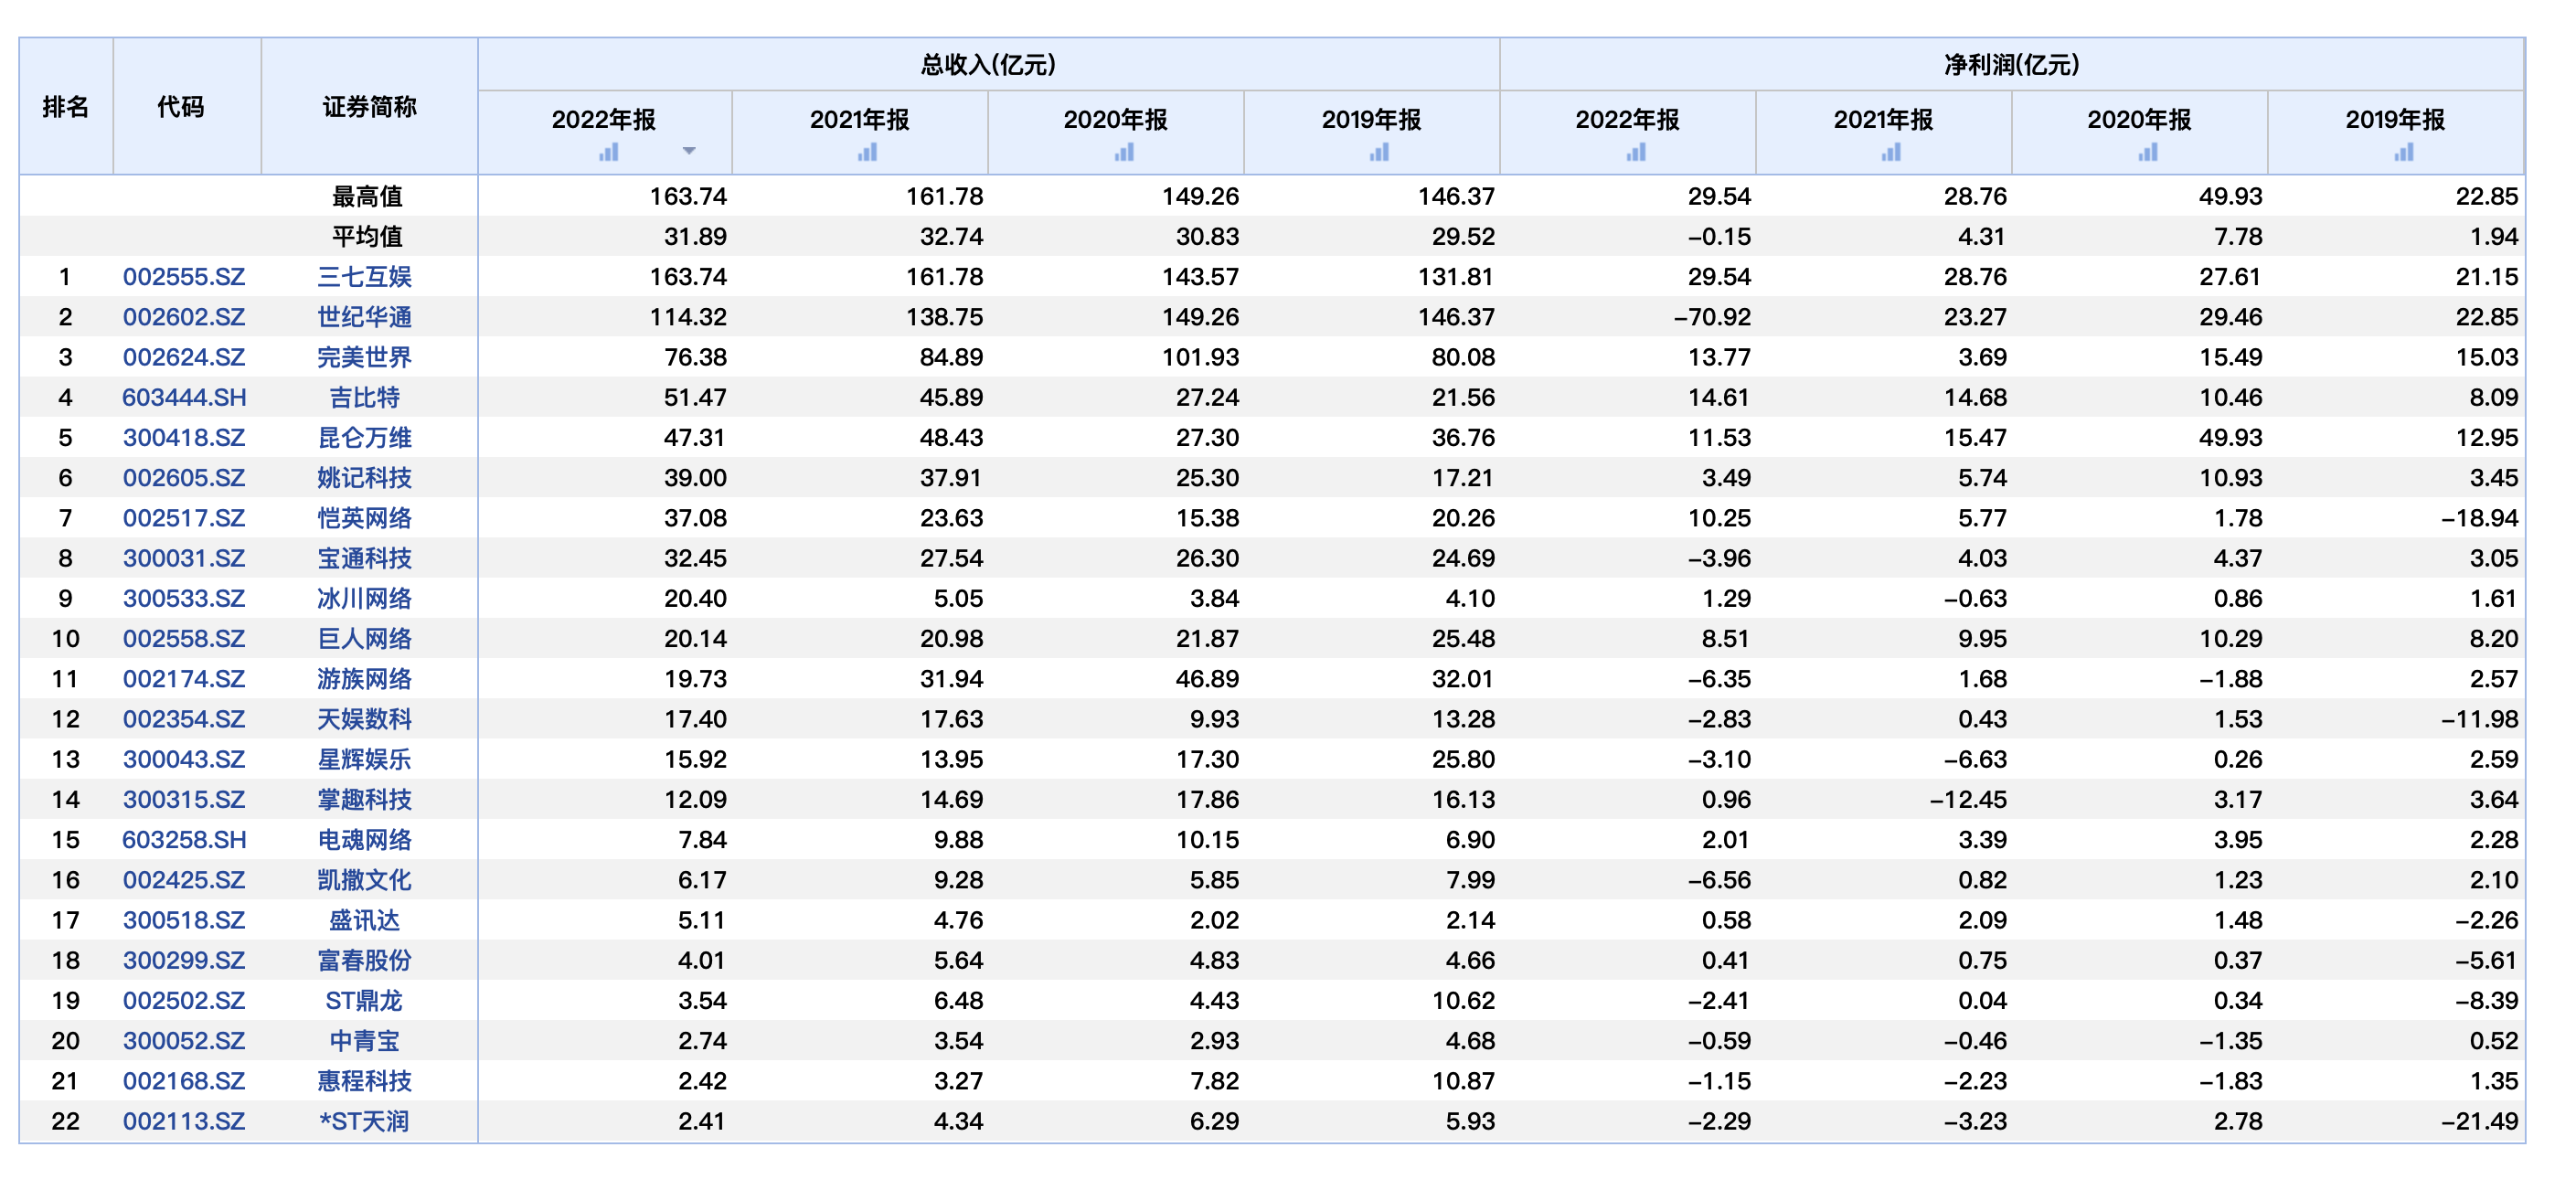Click the 证券简称 column header
The image size is (2576, 1179).
pyautogui.click(x=370, y=107)
